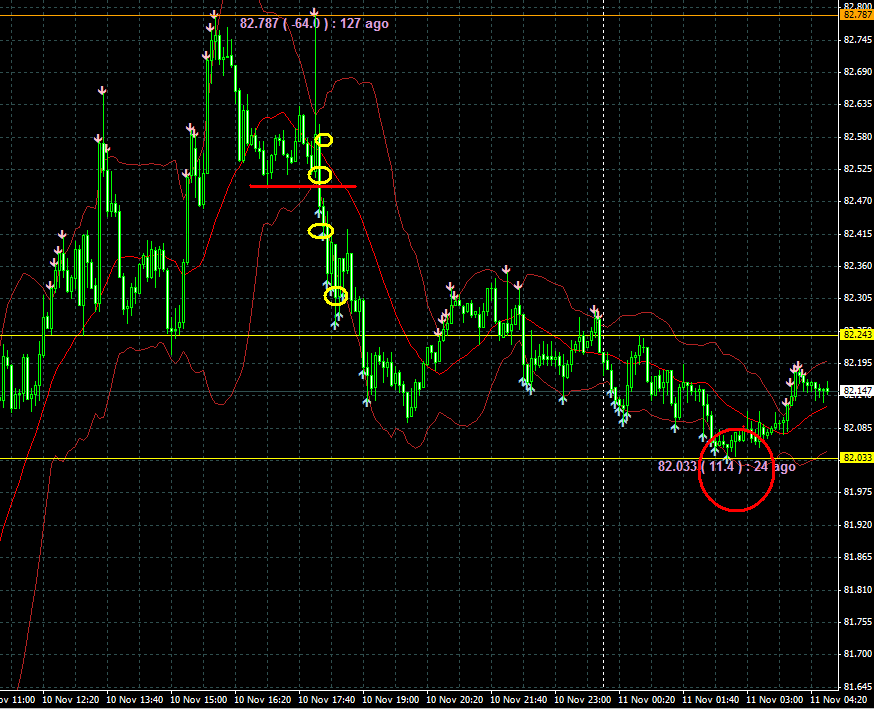Viewport: 874px width, 710px height.
Task: Click the "11 Nov 03:00" time label
Action: pyautogui.click(x=771, y=699)
